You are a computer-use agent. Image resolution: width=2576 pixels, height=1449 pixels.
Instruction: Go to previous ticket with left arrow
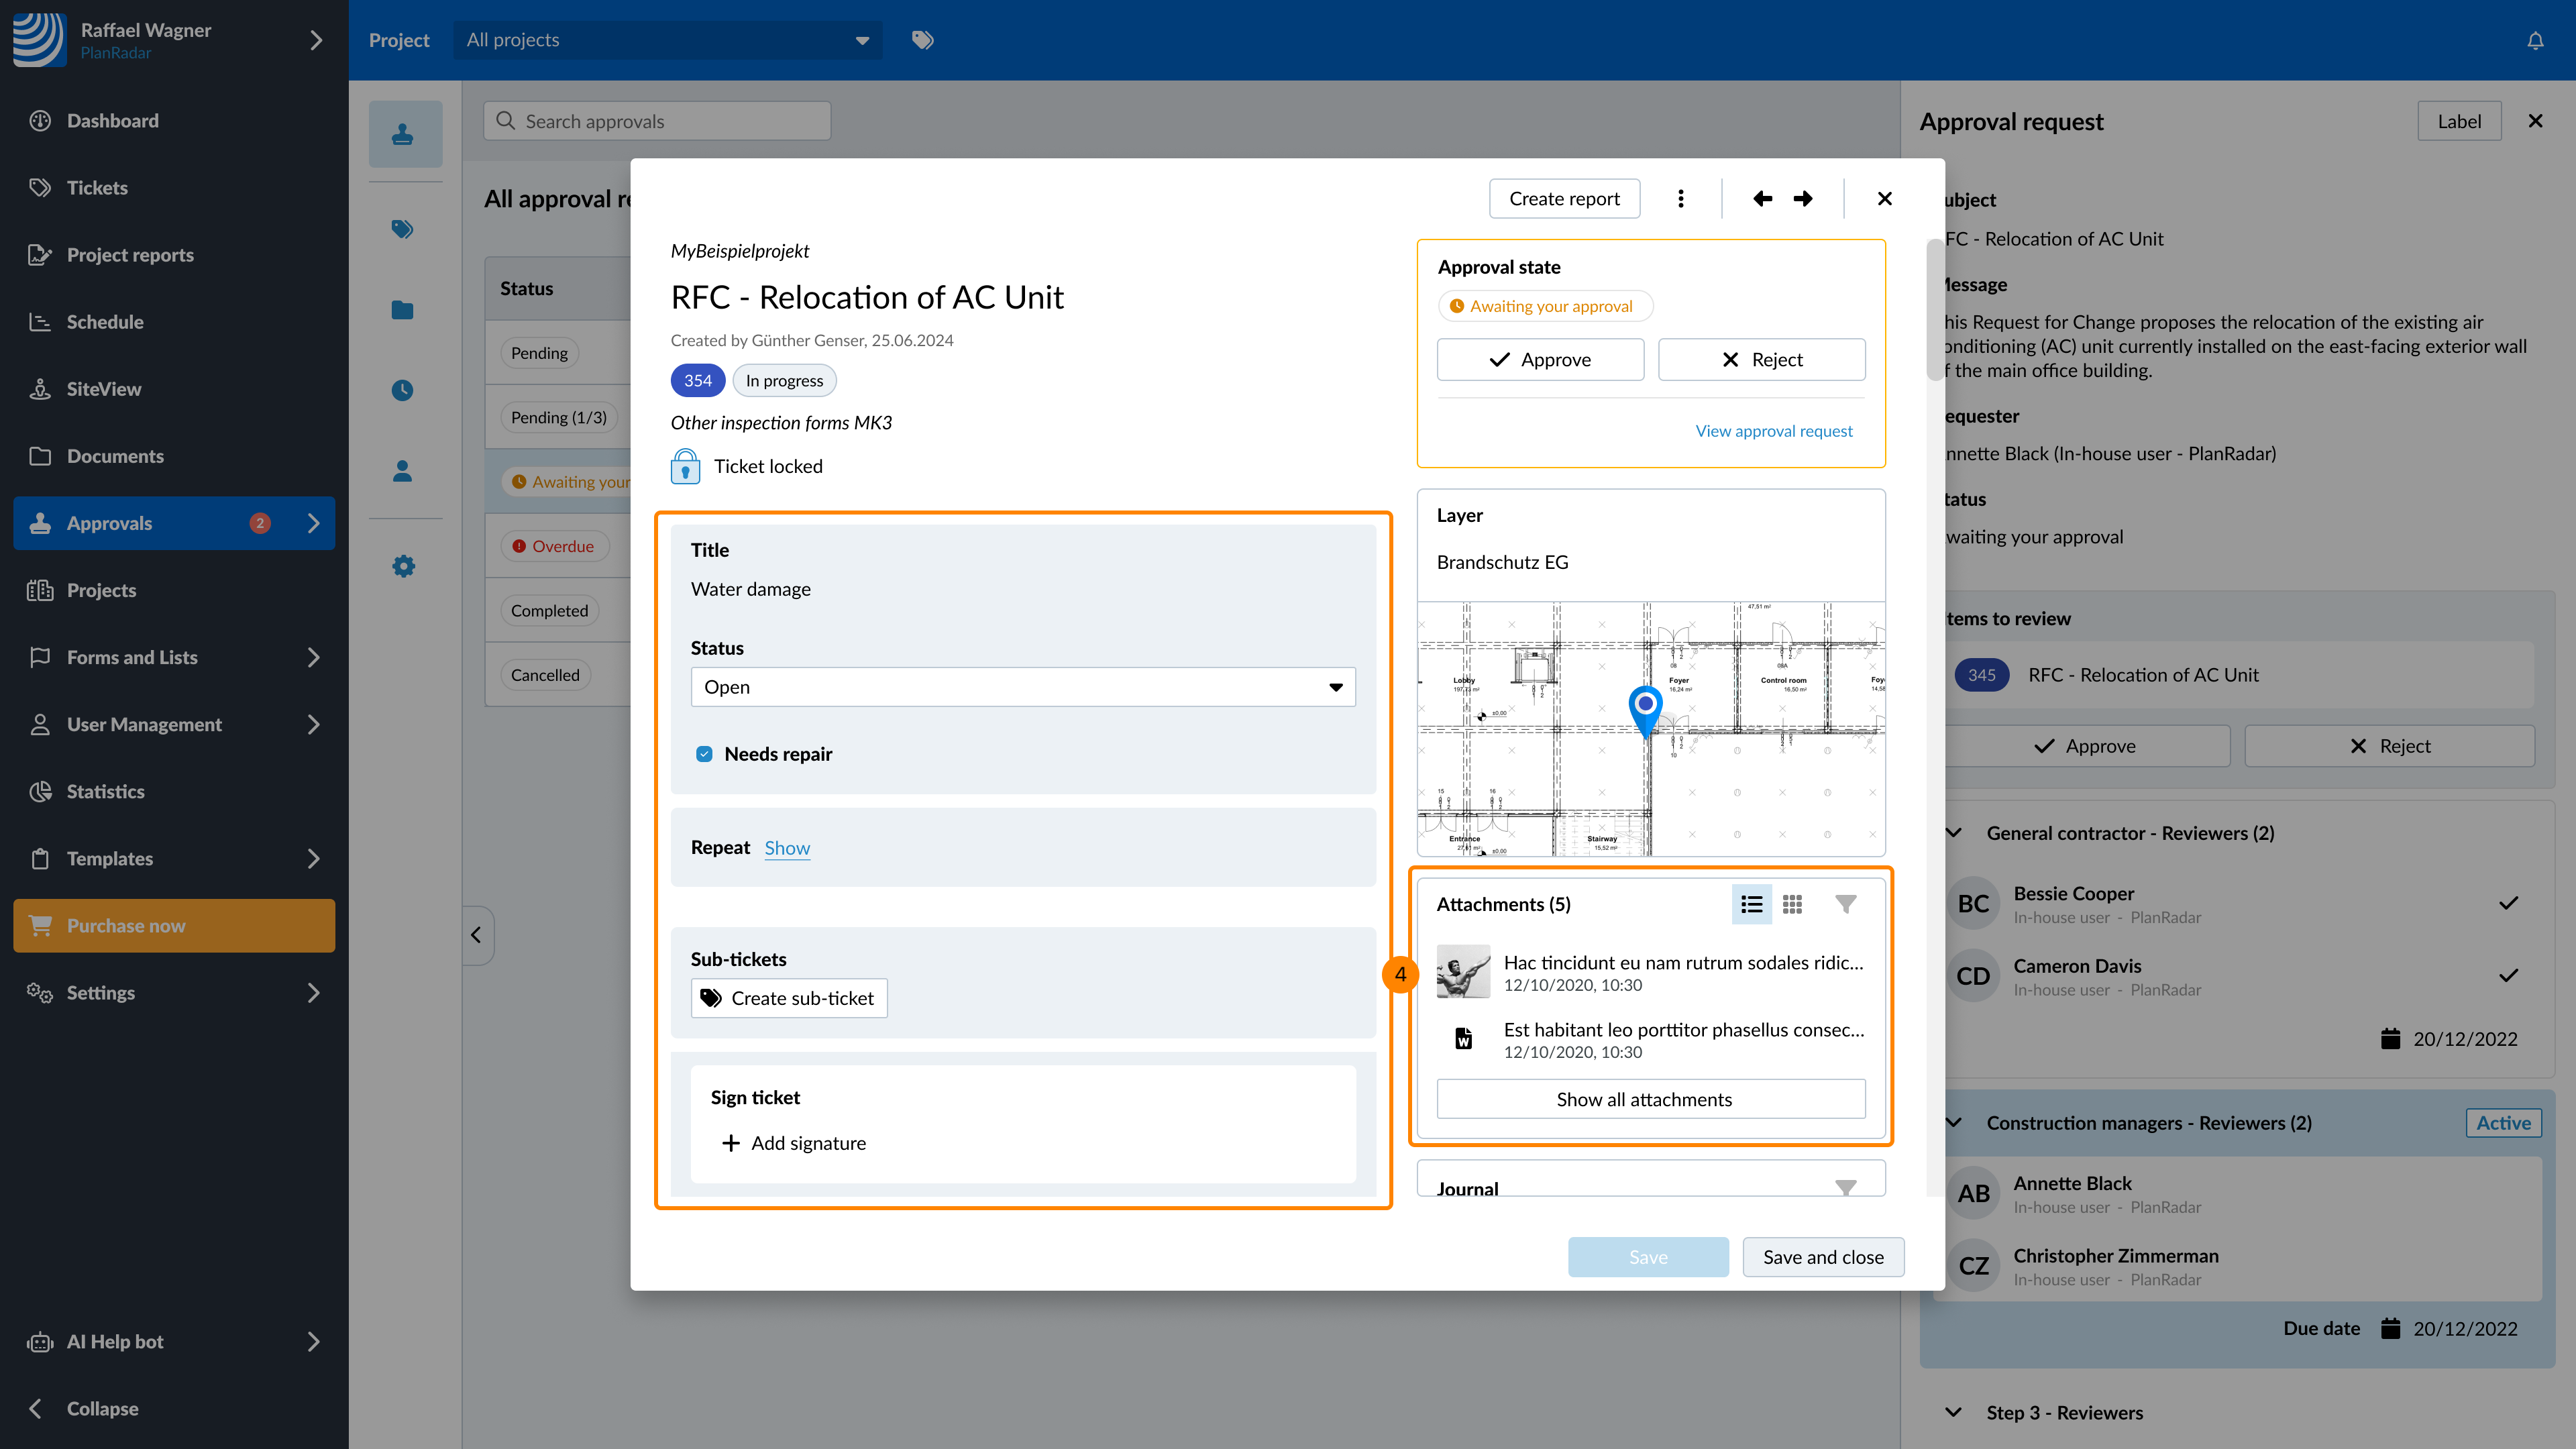1762,198
